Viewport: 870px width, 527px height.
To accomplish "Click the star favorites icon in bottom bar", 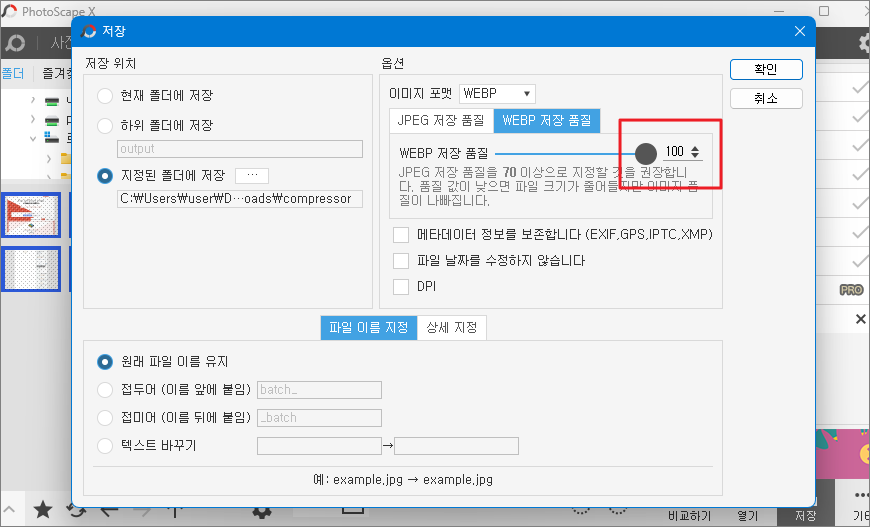I will pos(42,510).
